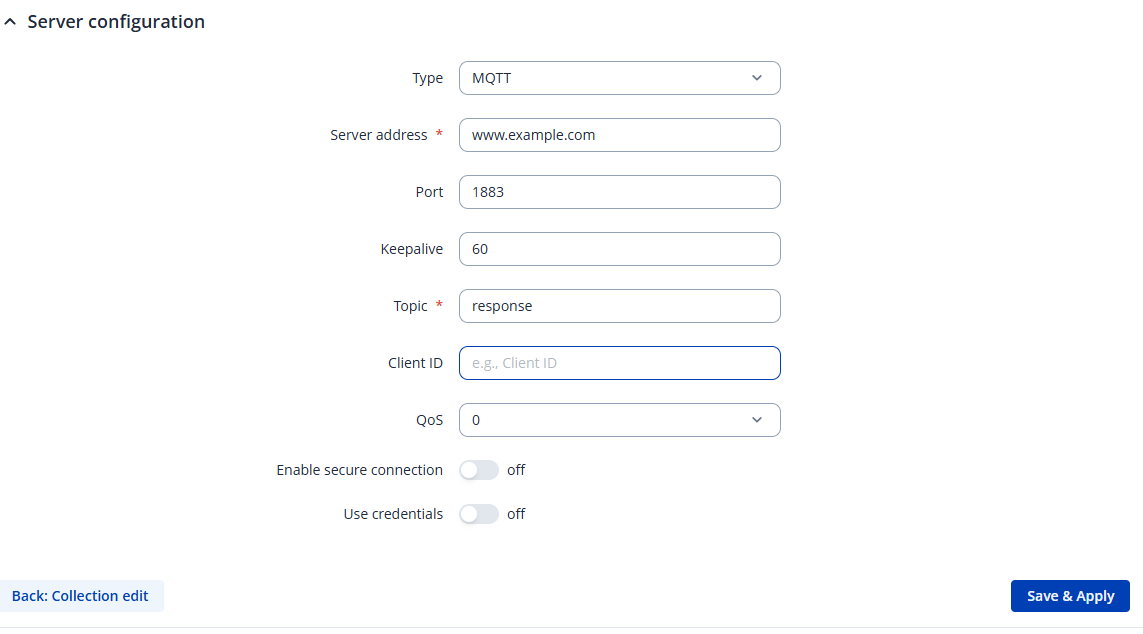Select the Keepalive input with 60
The width and height of the screenshot is (1143, 634).
[619, 249]
